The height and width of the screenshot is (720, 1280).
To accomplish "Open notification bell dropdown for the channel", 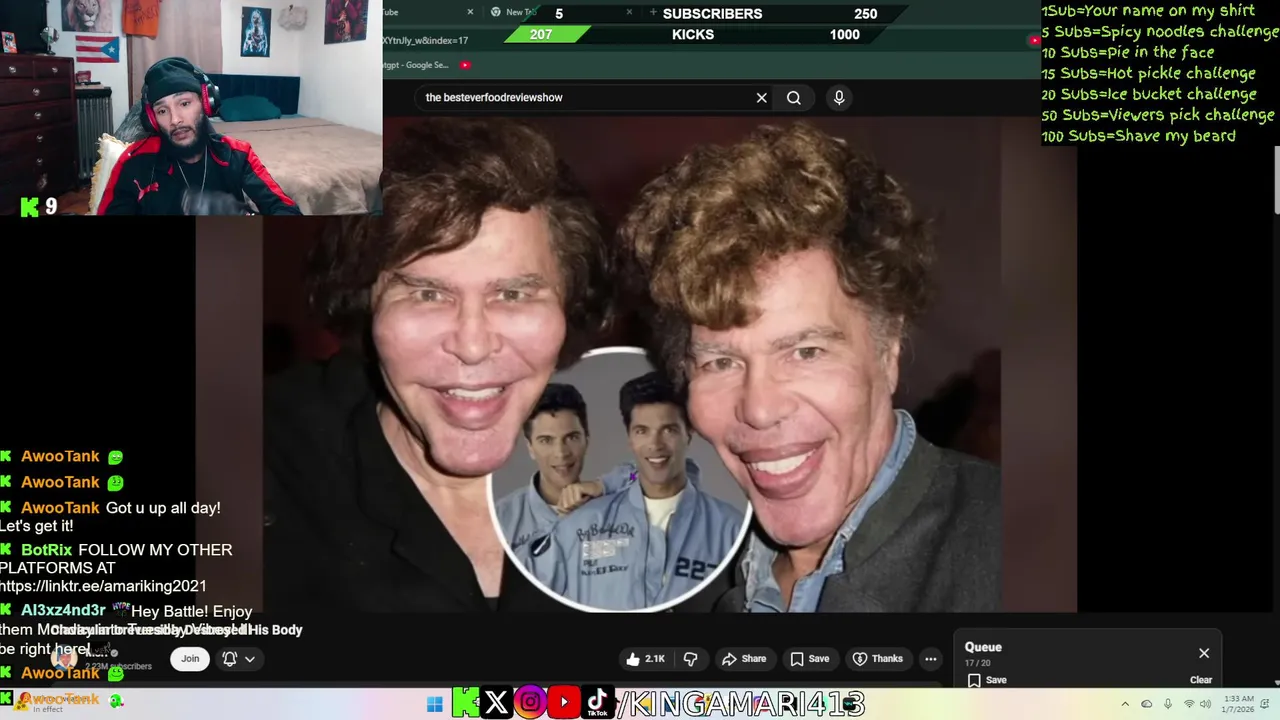I will tap(238, 659).
